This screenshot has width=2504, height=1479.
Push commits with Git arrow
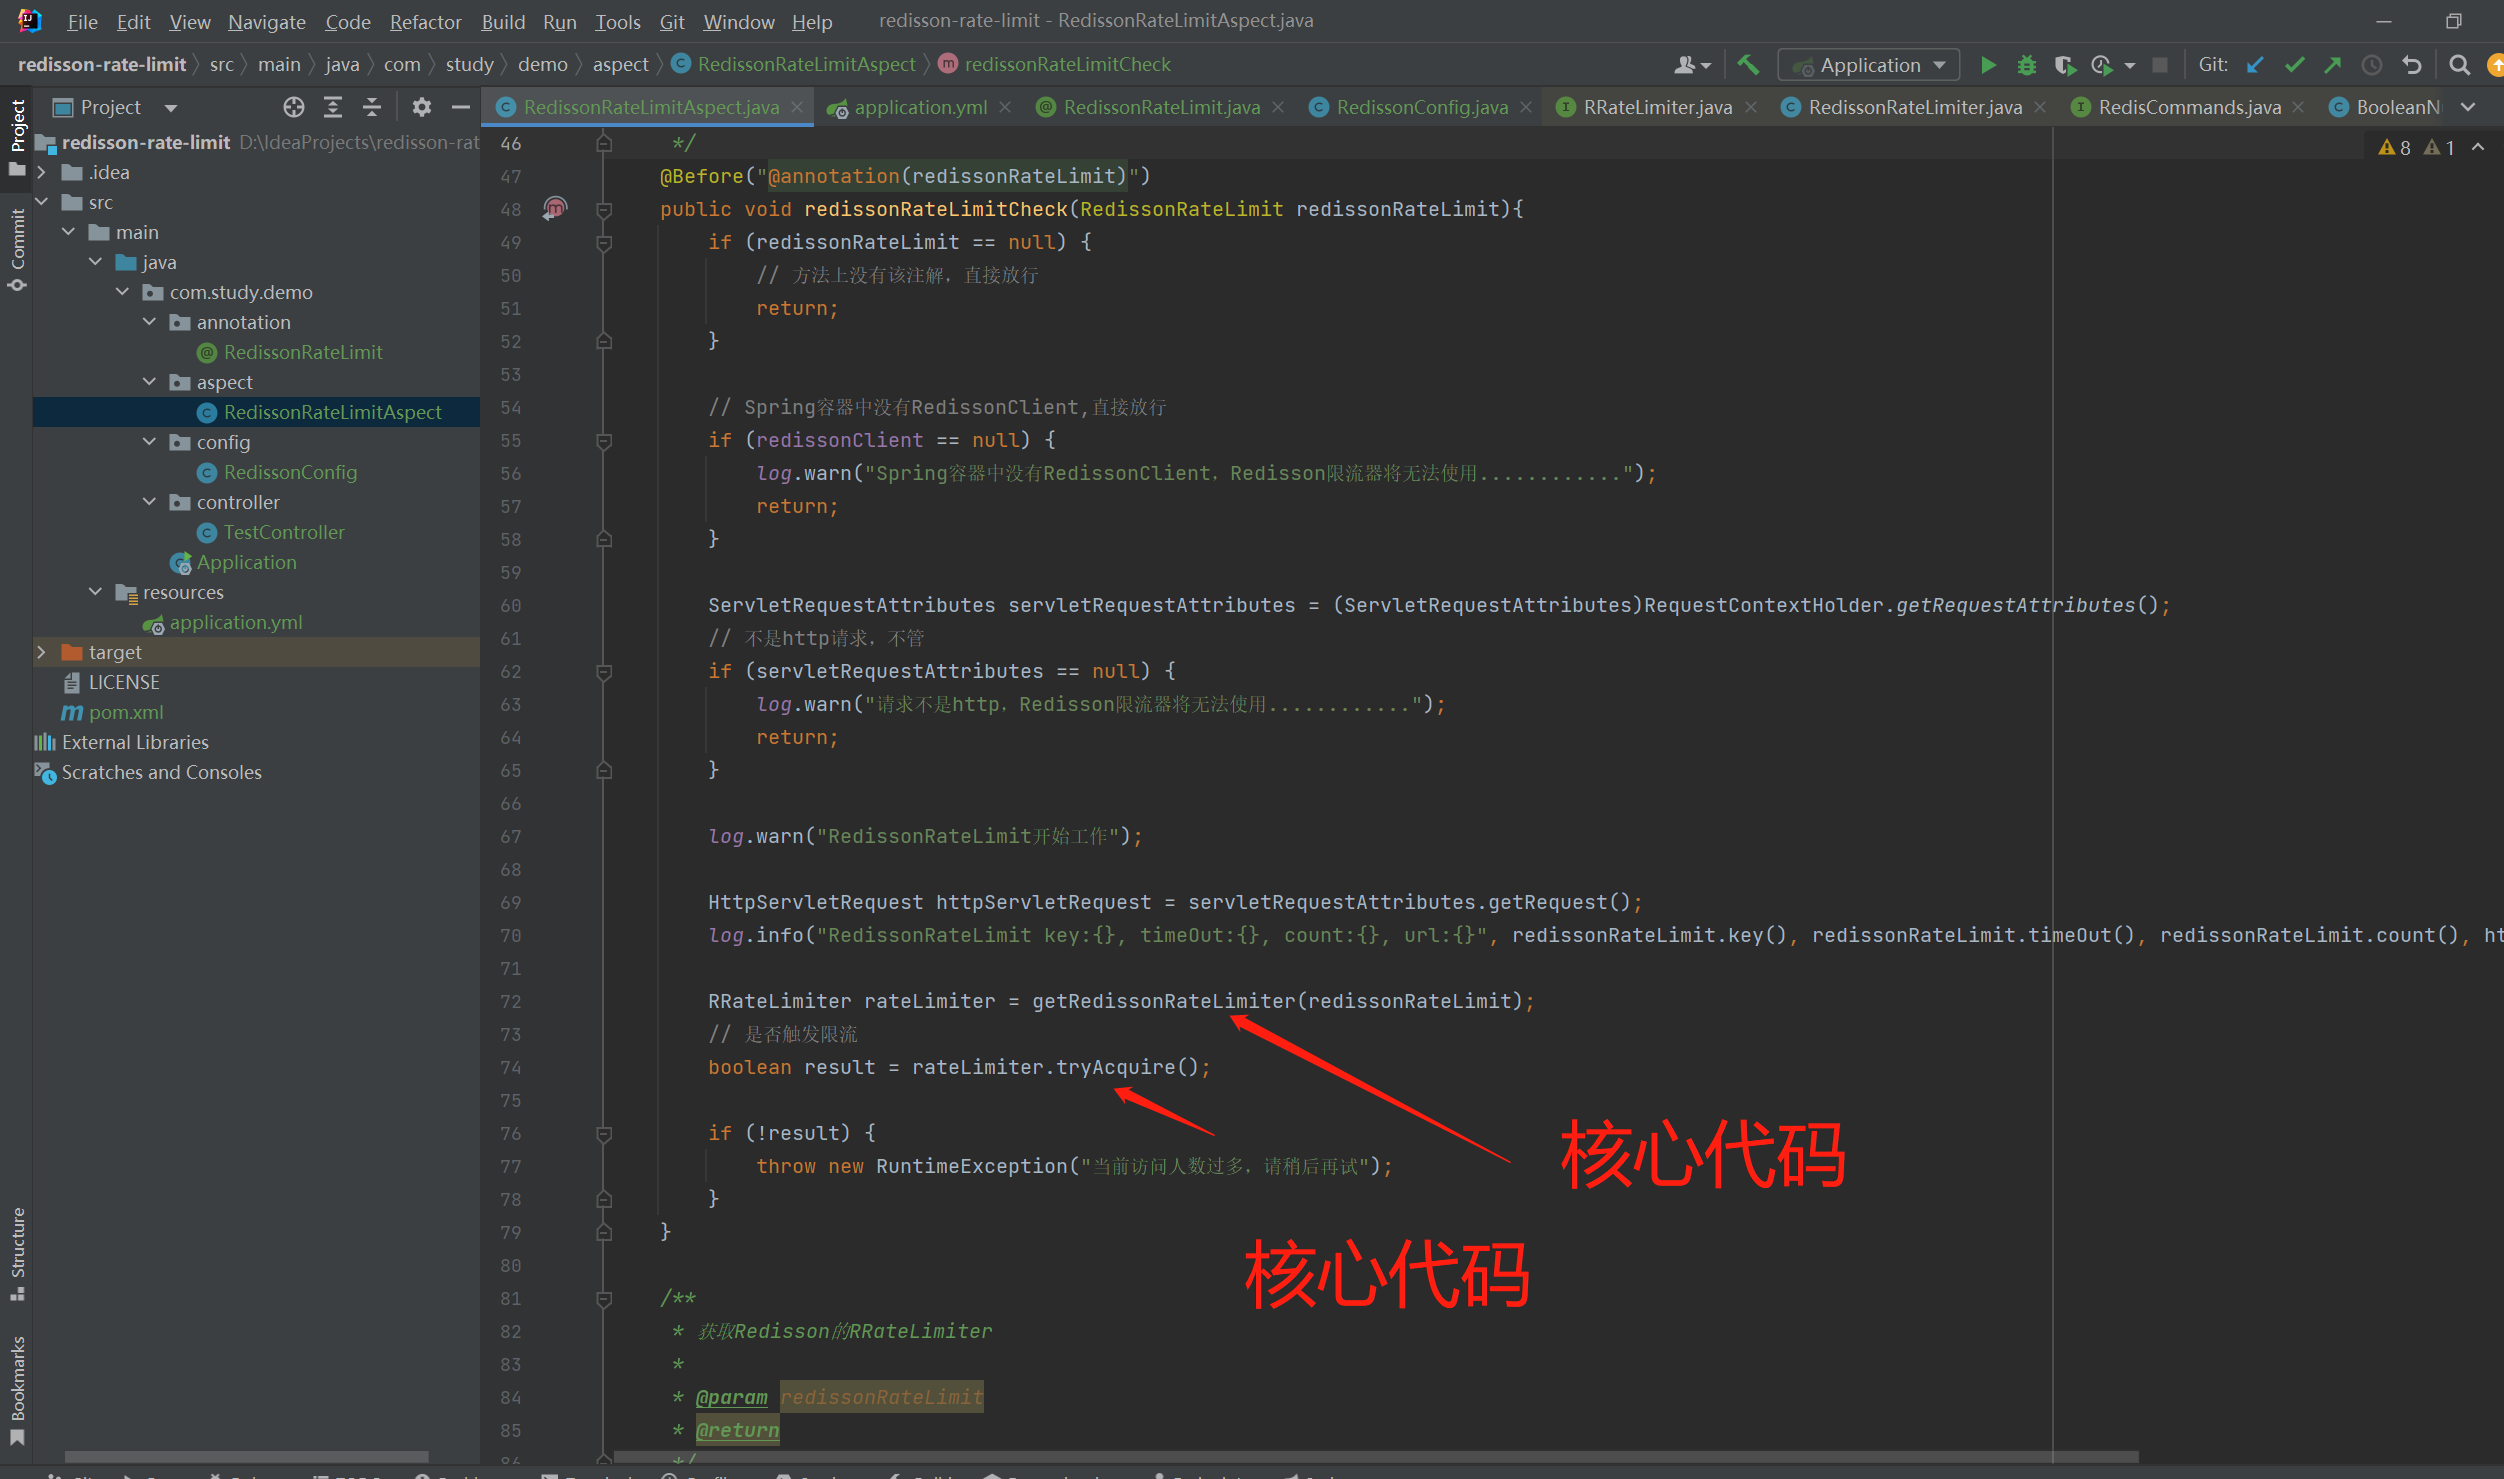2333,65
